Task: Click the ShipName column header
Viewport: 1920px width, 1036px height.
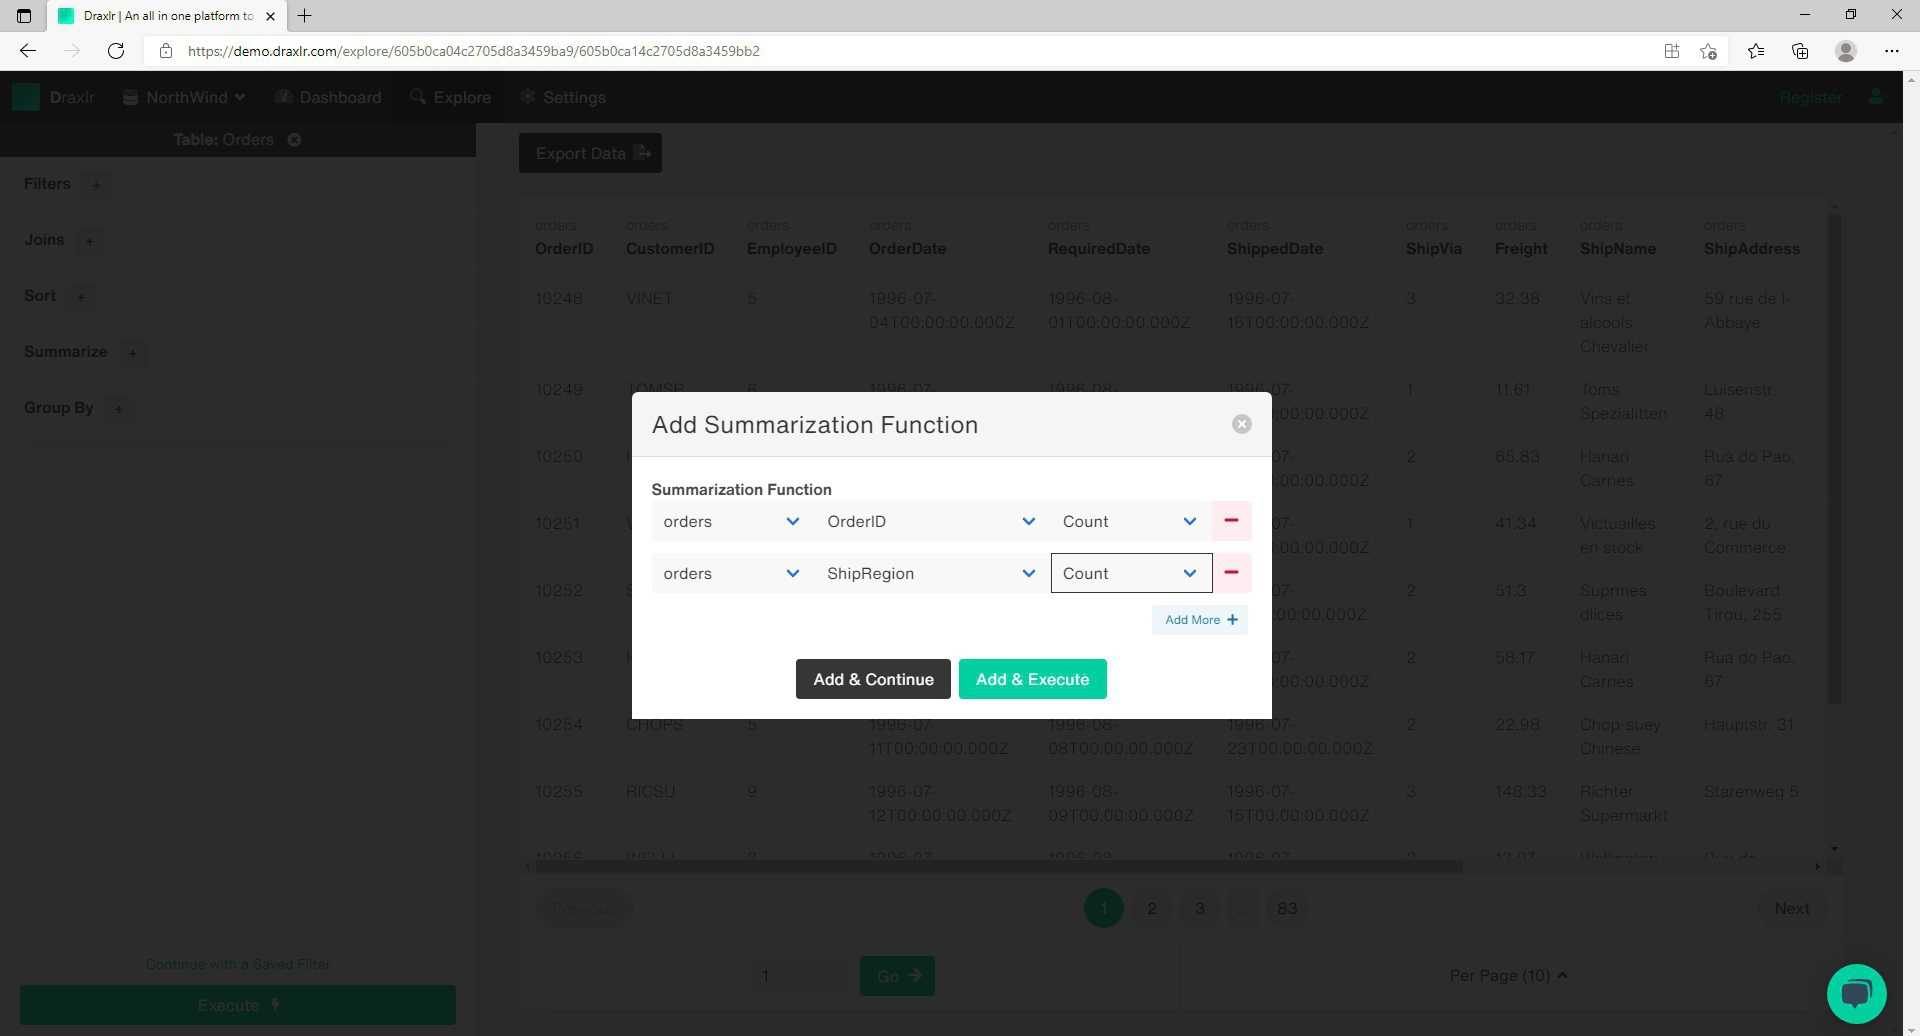Action: [1617, 248]
